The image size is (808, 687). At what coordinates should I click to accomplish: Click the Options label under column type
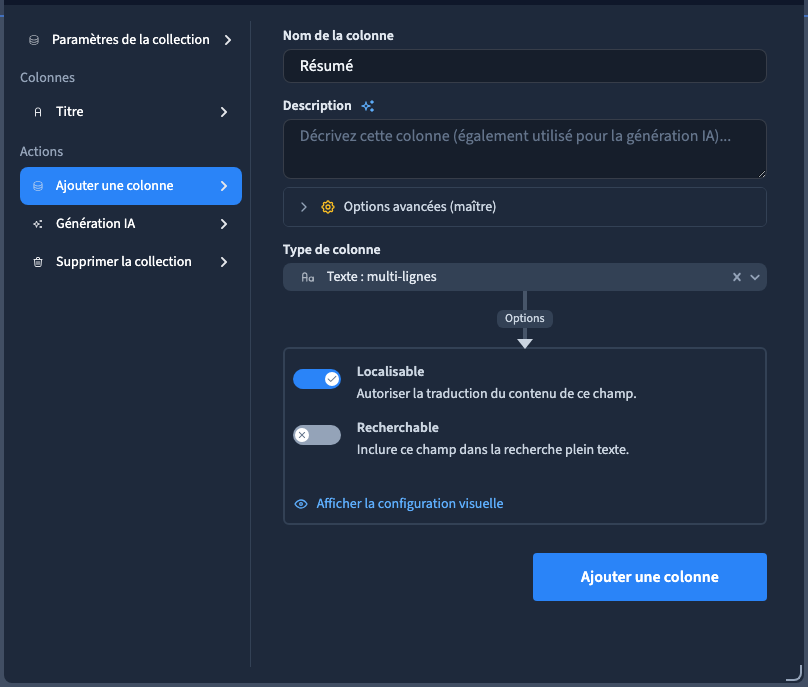525,319
